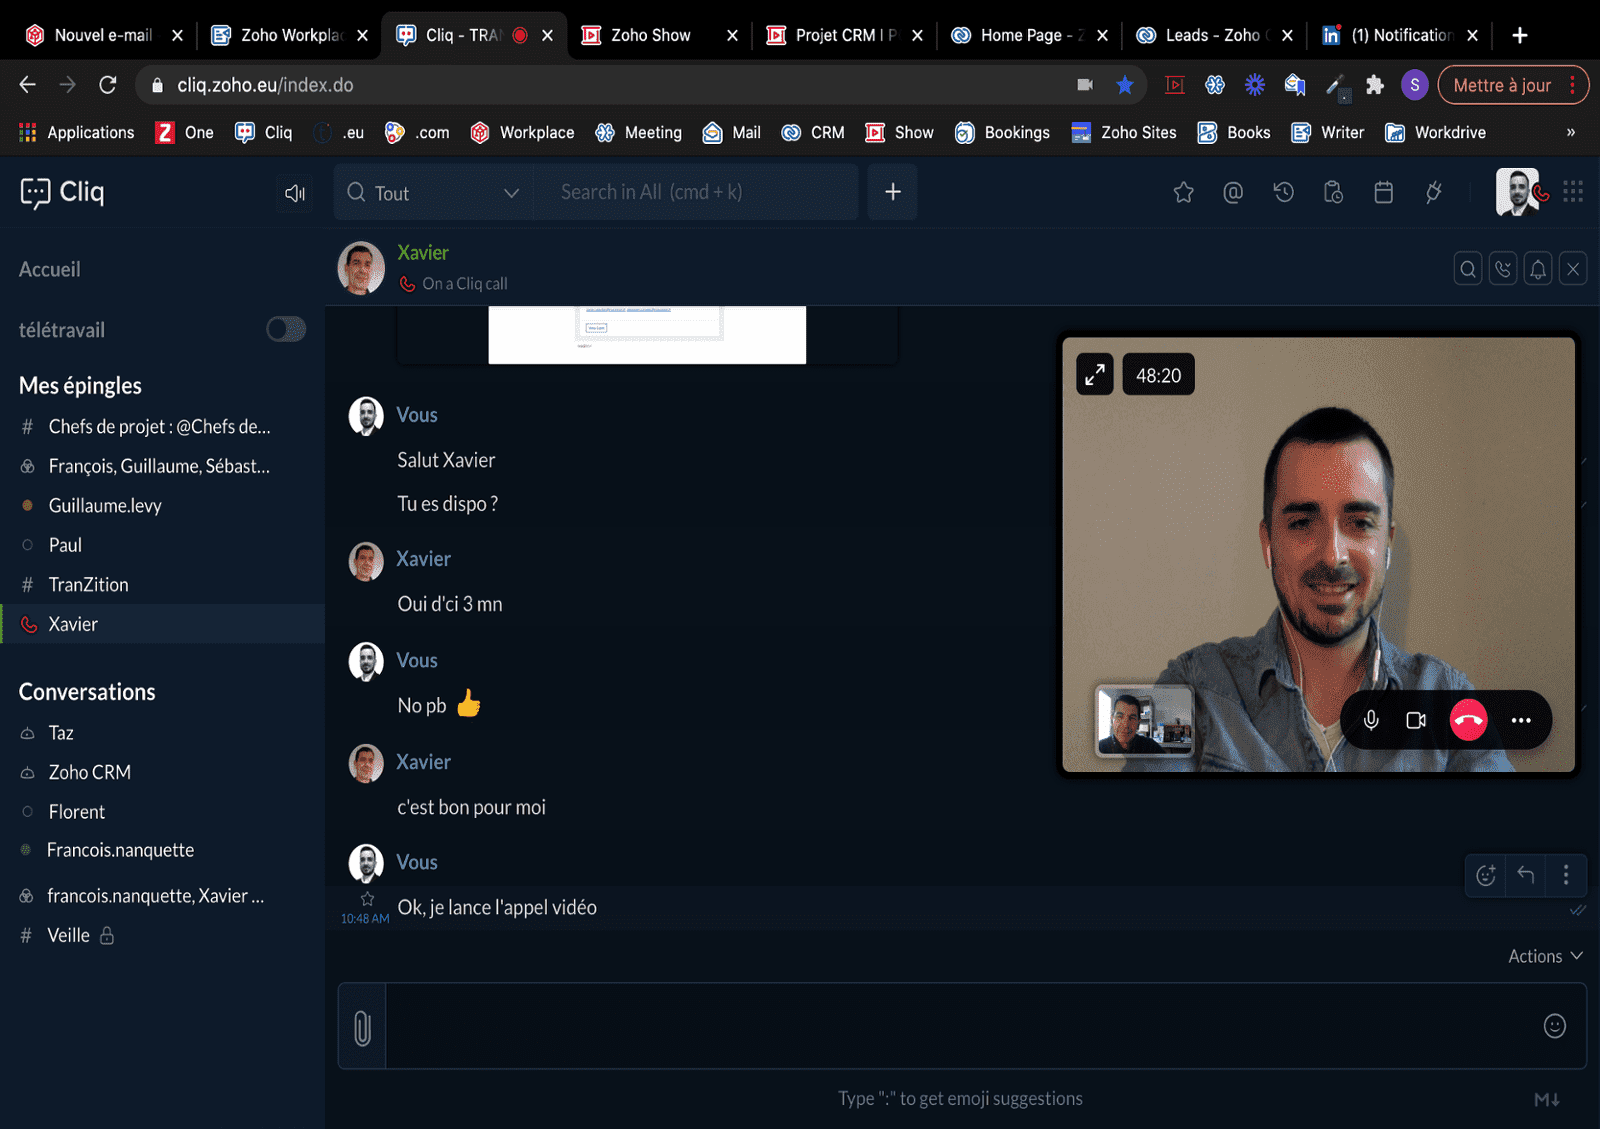
Task: Reload the page
Action: tap(108, 85)
